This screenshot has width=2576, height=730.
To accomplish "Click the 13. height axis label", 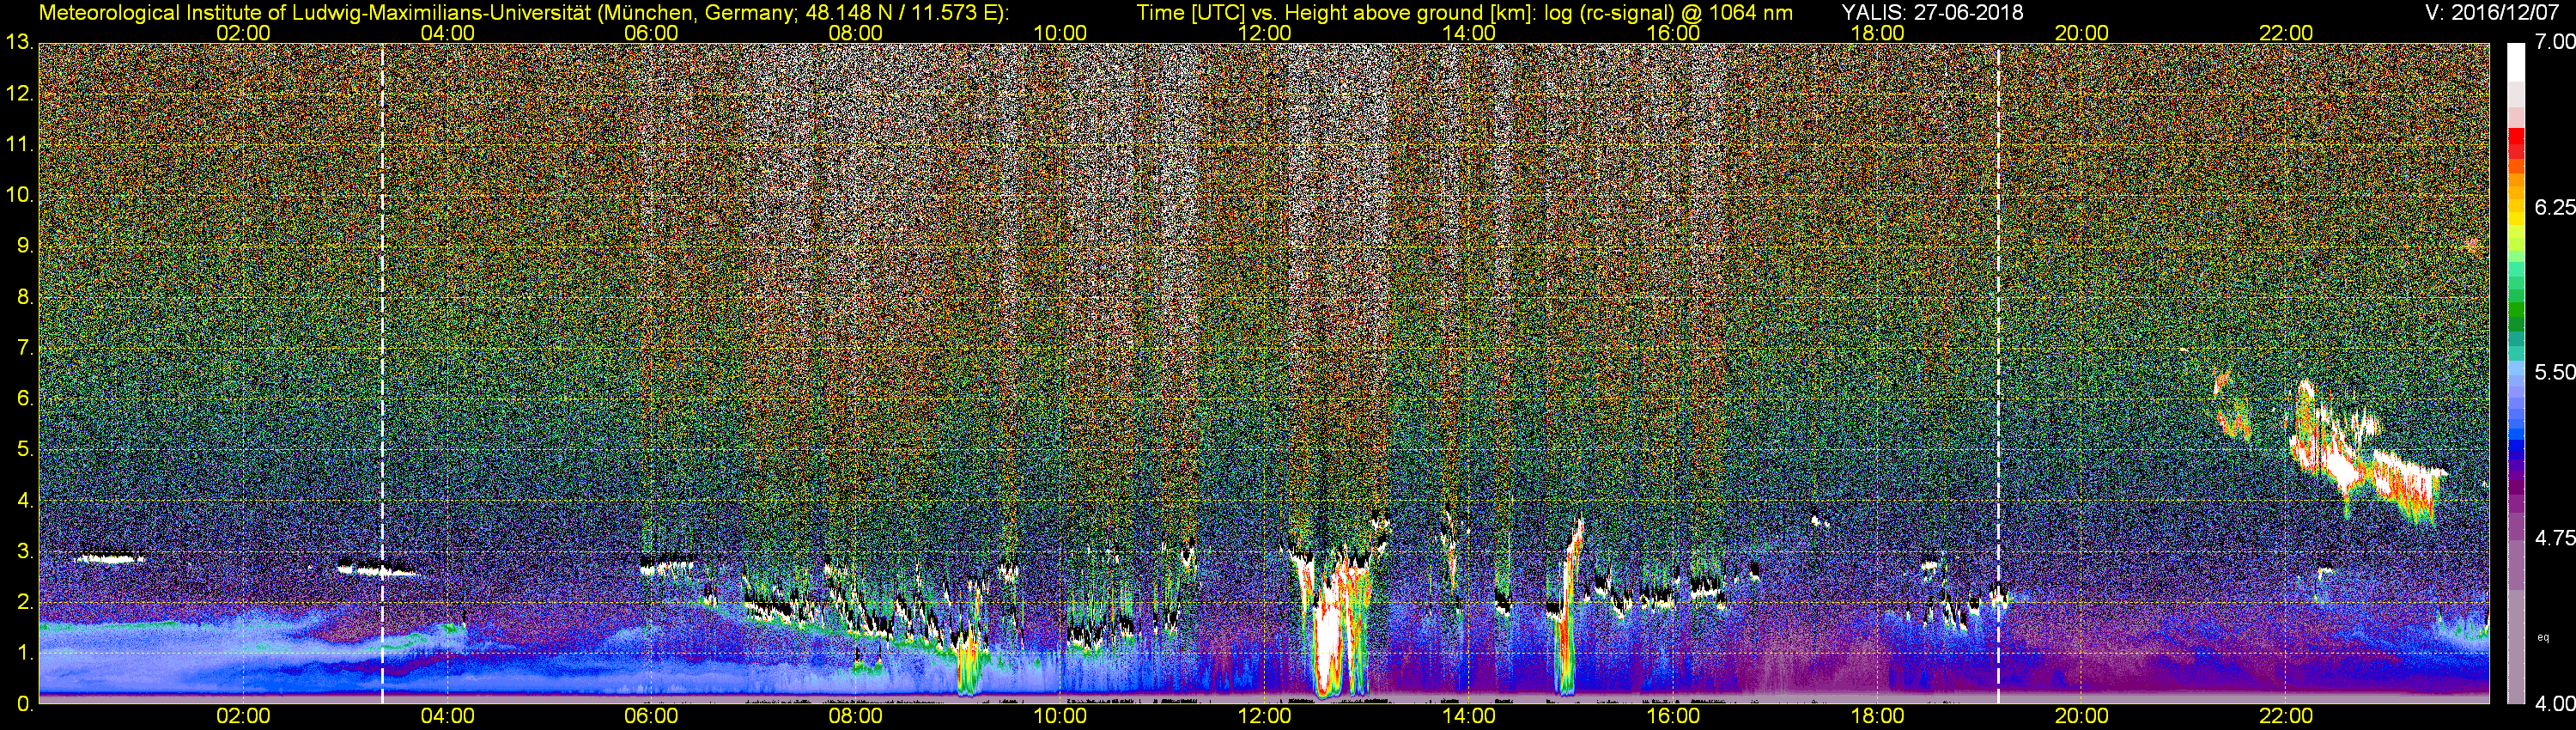I will (x=18, y=43).
